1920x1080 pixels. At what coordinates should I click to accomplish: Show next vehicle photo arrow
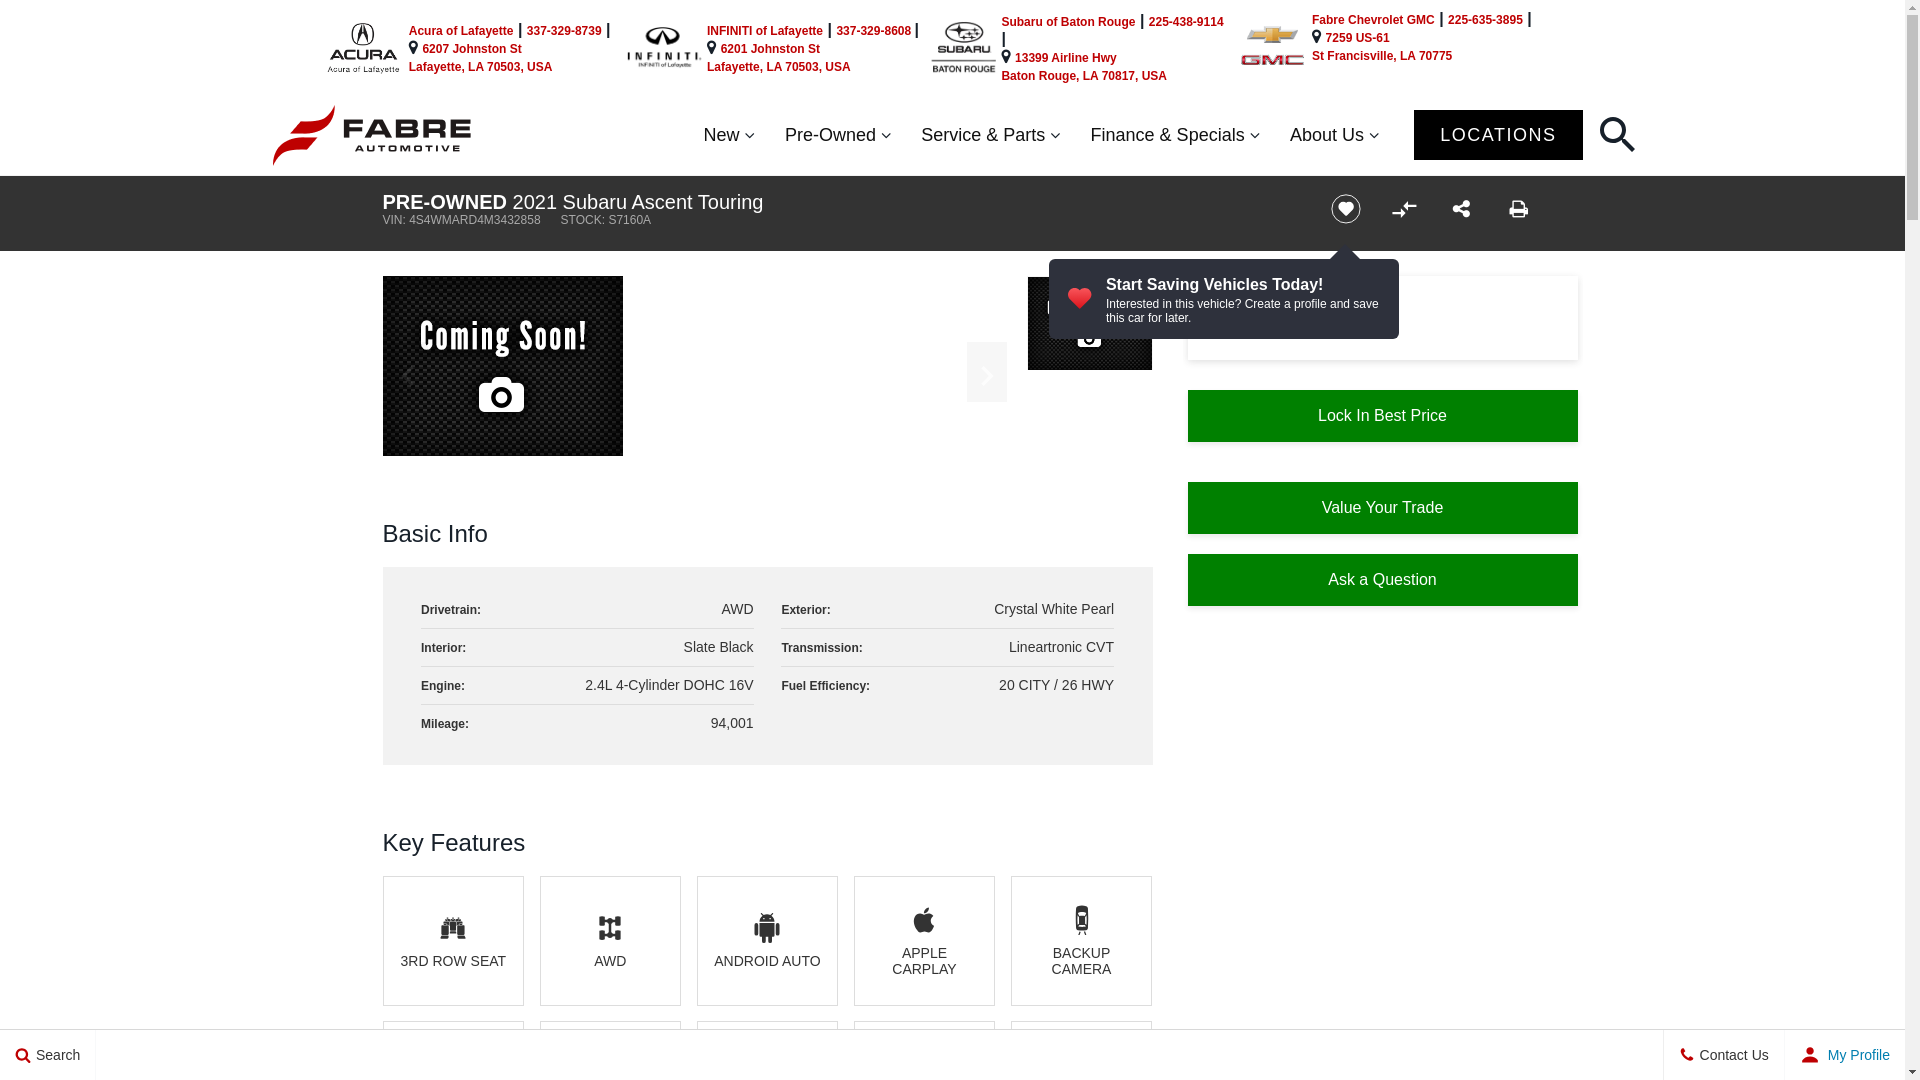pyautogui.click(x=986, y=372)
